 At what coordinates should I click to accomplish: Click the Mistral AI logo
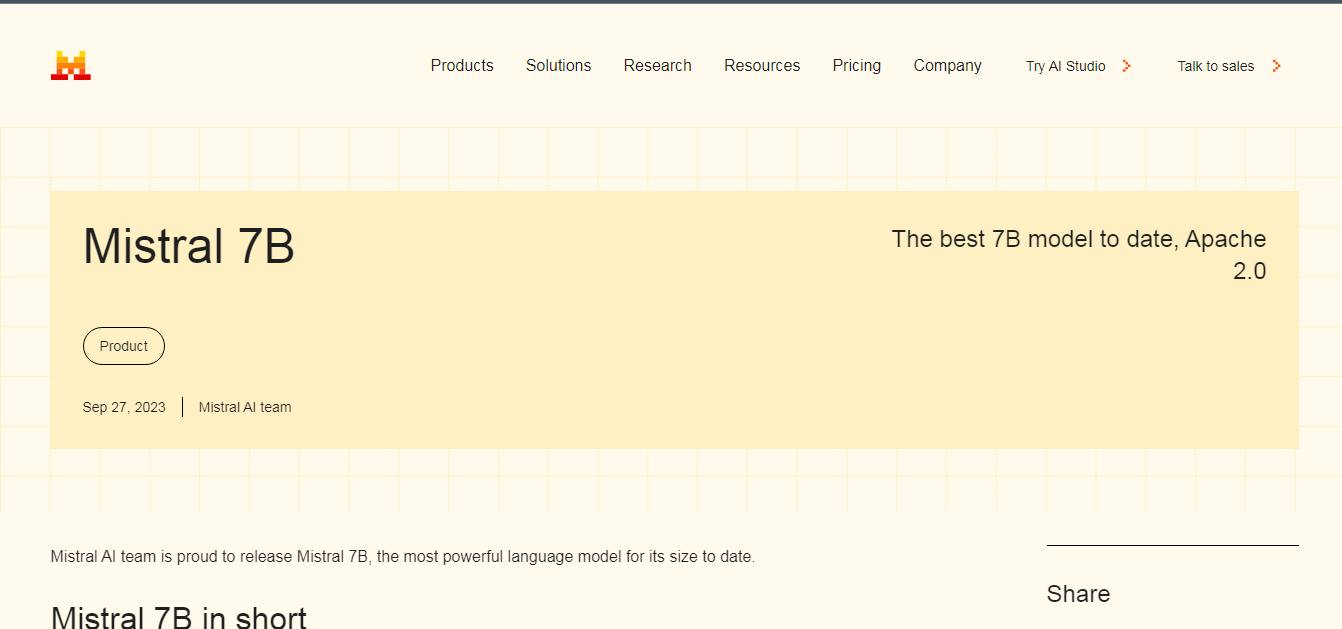tap(70, 64)
